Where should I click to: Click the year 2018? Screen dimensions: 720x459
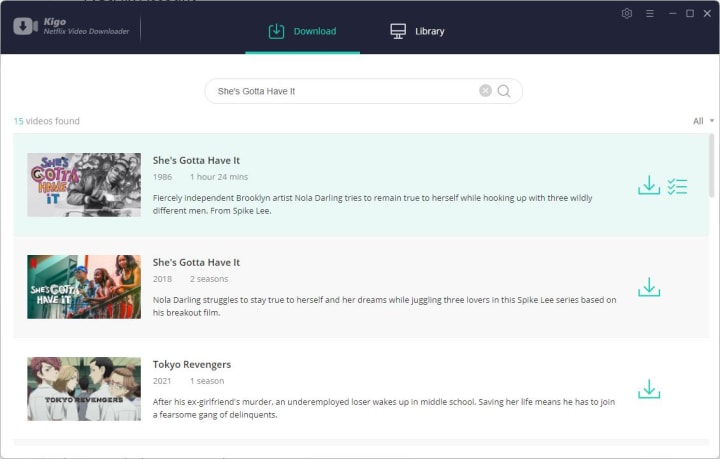click(x=163, y=279)
